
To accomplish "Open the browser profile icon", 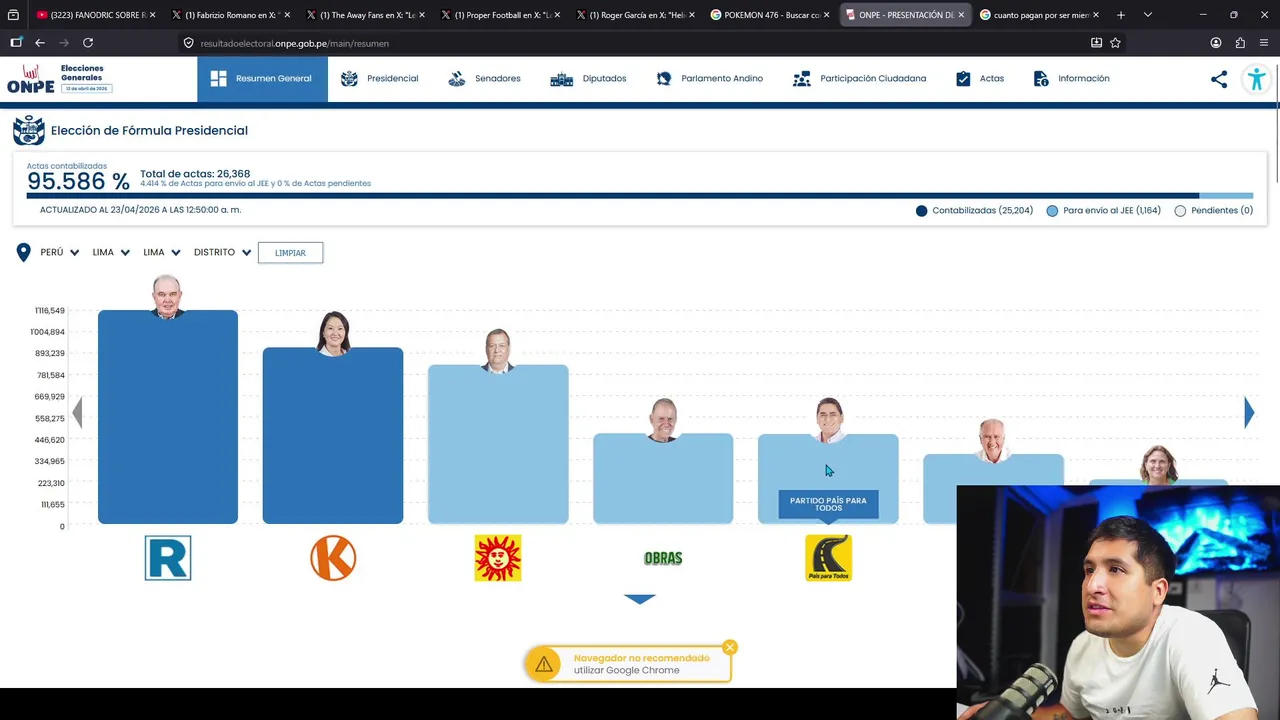I will pyautogui.click(x=1216, y=43).
